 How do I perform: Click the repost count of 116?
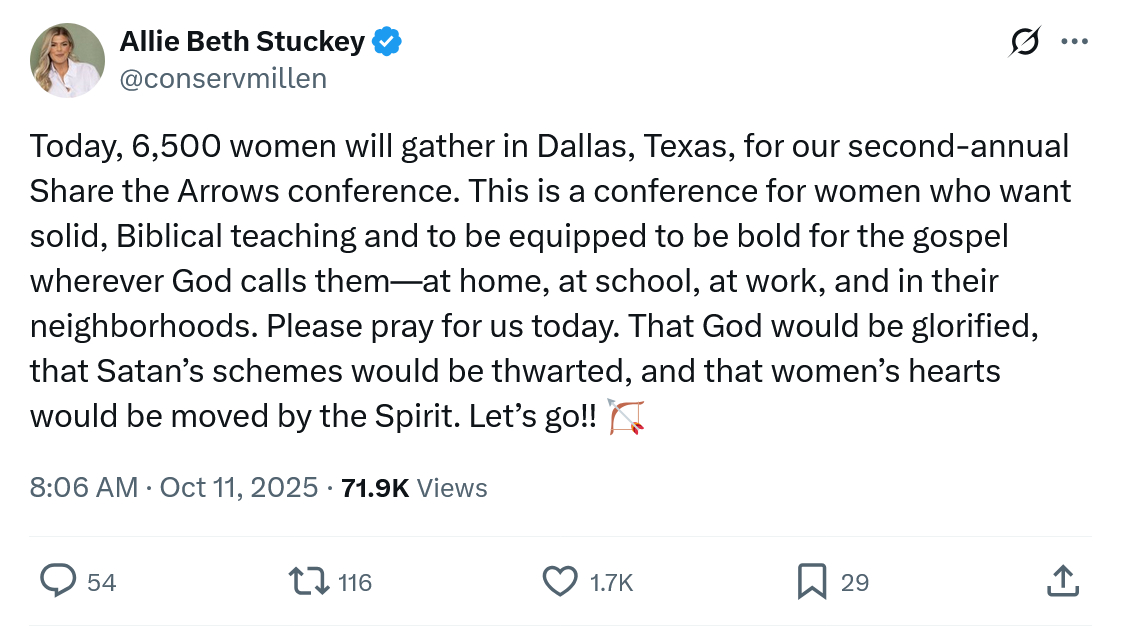[355, 582]
